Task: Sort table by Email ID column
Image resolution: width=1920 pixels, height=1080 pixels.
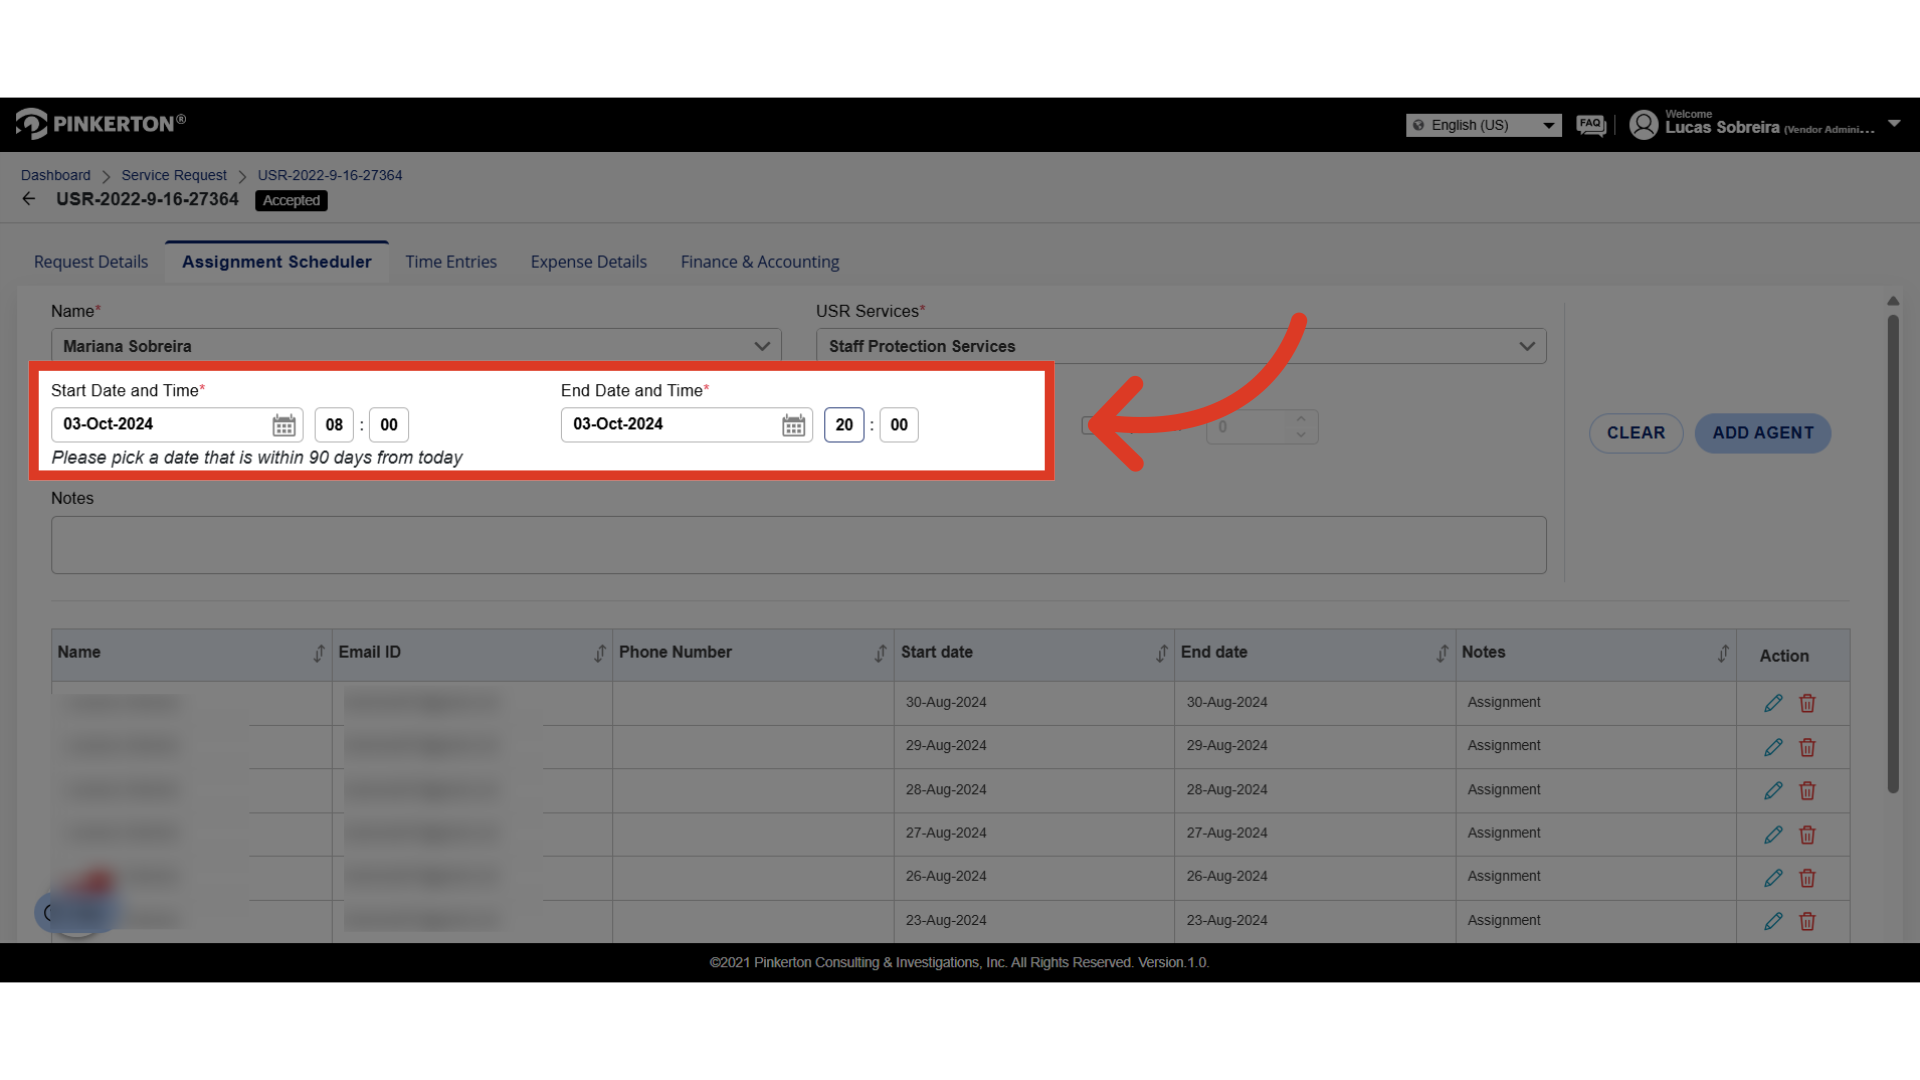Action: pyautogui.click(x=600, y=653)
